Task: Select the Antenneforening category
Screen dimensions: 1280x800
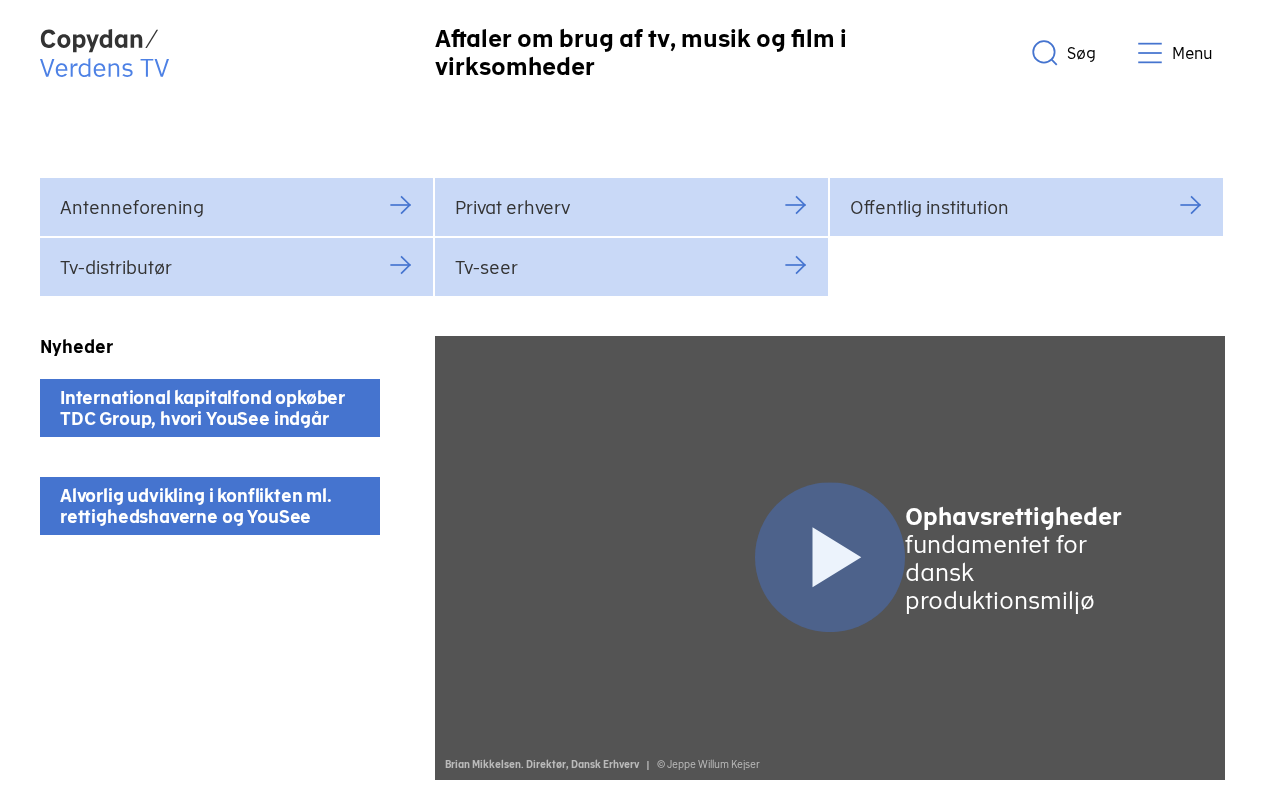Action: pyautogui.click(x=132, y=208)
